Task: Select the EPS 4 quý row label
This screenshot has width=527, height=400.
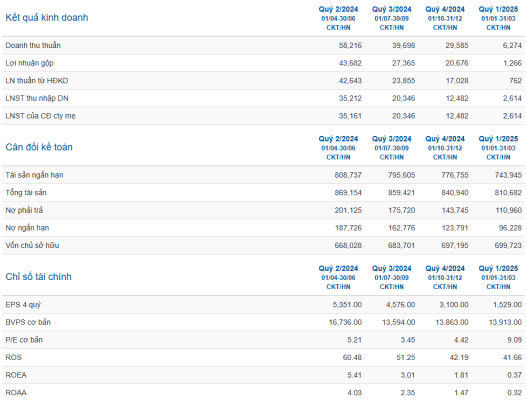Action: (23, 305)
